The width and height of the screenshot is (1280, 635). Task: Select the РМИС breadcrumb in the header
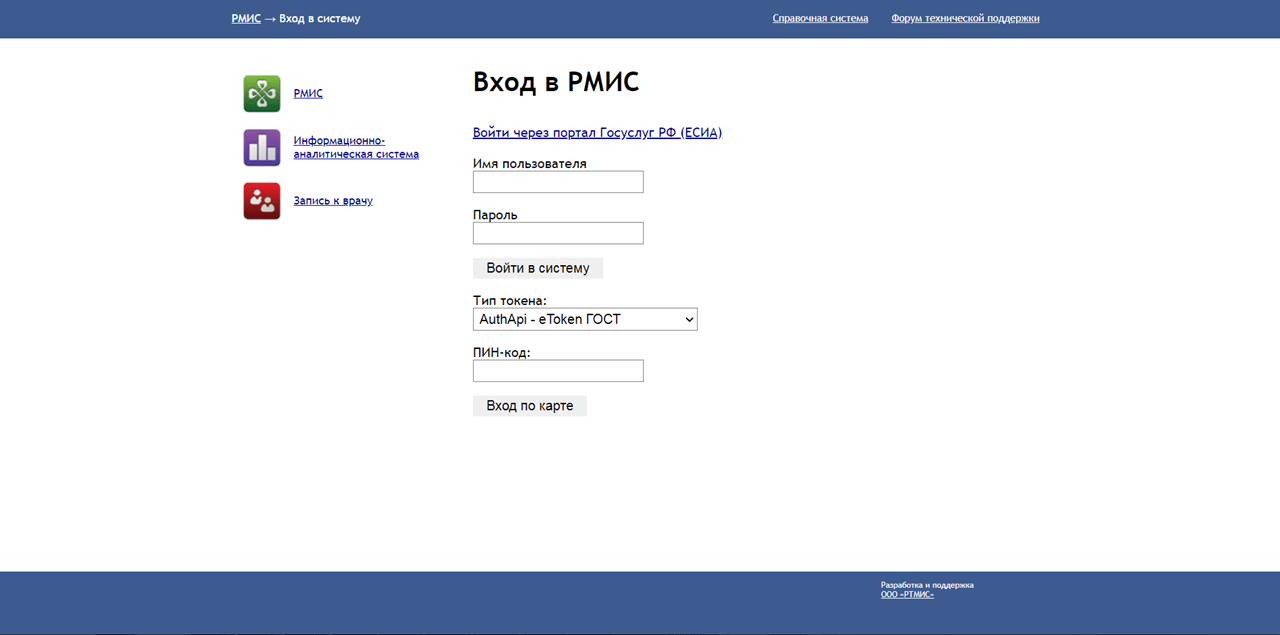point(246,19)
